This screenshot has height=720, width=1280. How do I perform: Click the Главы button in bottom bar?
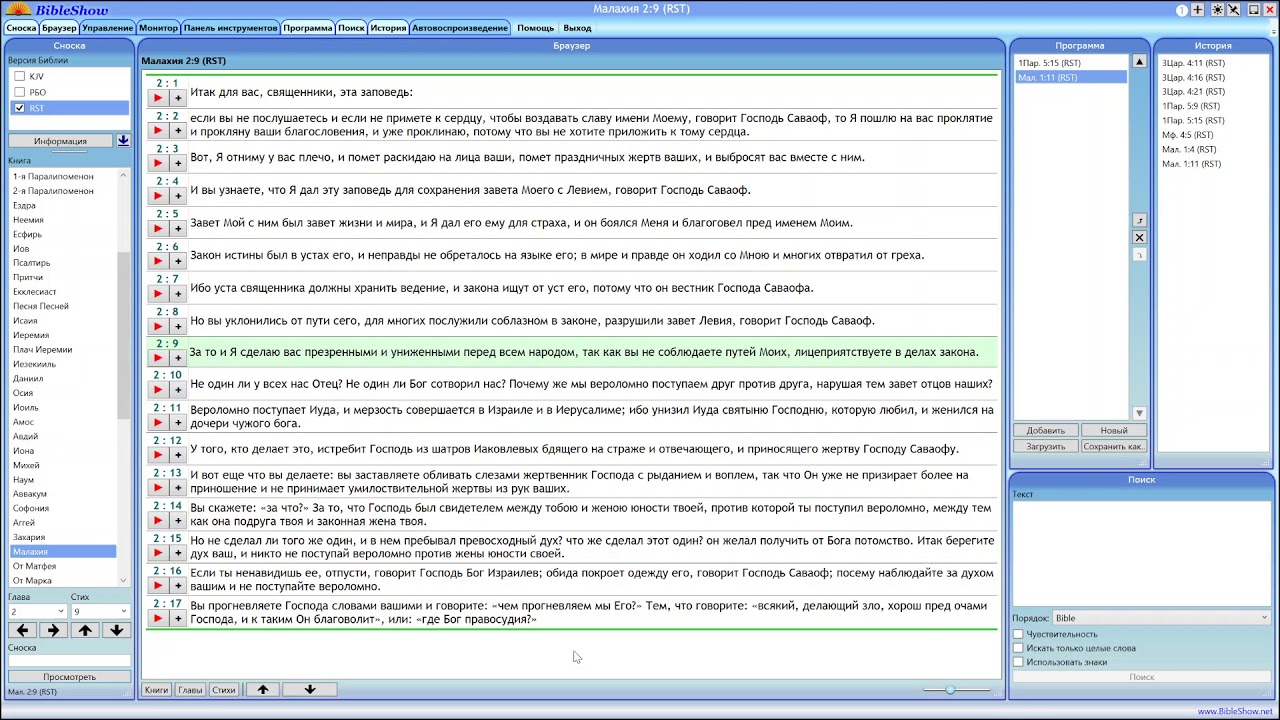(x=190, y=690)
